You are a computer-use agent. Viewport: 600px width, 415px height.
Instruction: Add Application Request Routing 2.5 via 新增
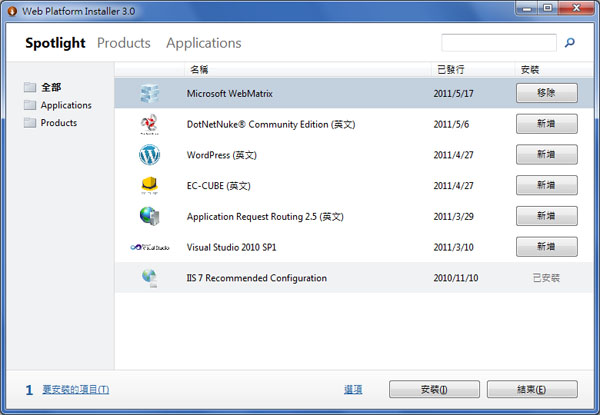(546, 216)
